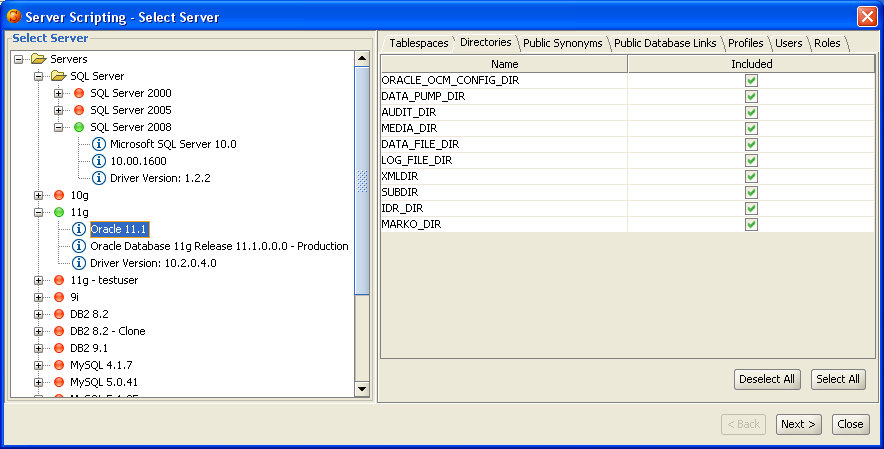Screen dimensions: 884x449
Task: Collapse the SQL Server 2008 node
Action: [x=59, y=127]
